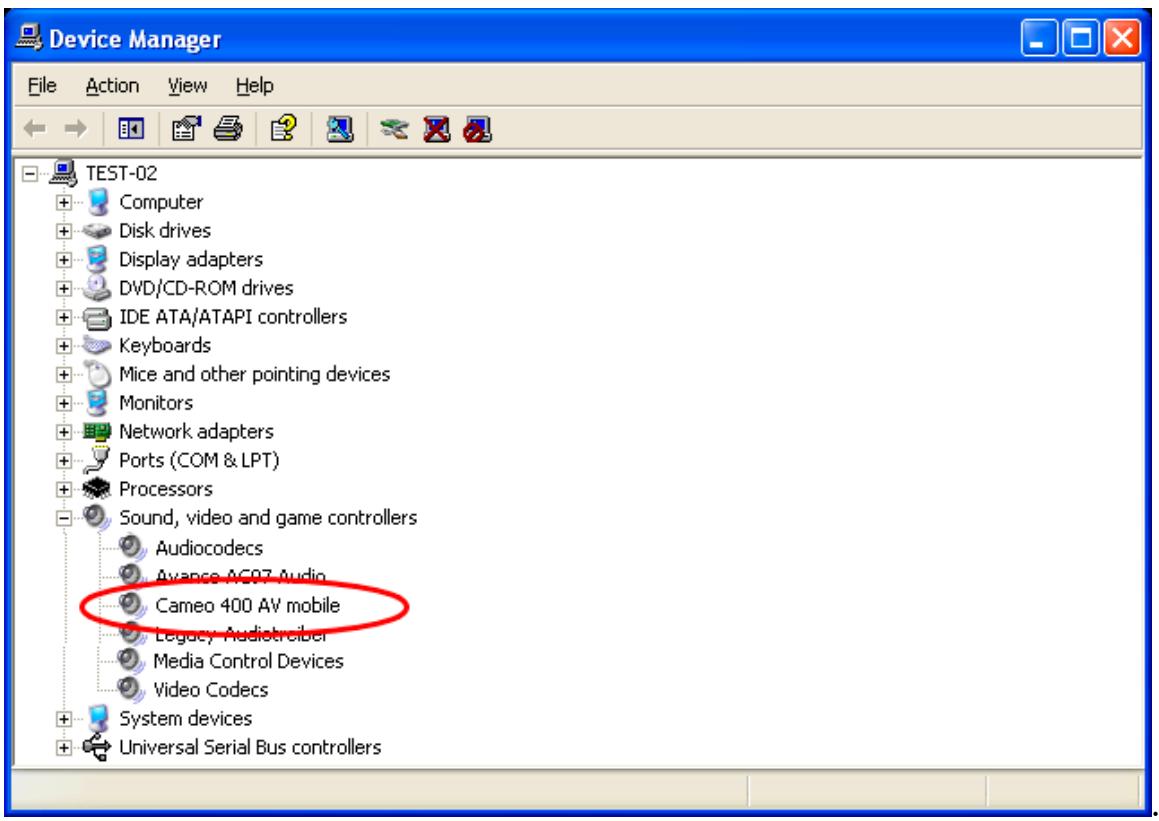Screen dimensions: 1159x821
Task: Expand the Network adapters category
Action: (64, 432)
